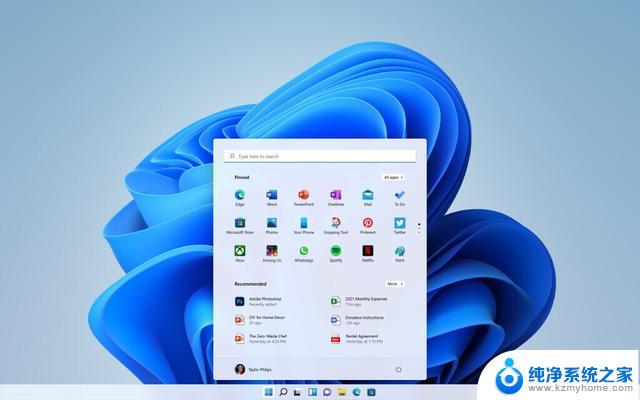Viewport: 640px width, 400px height.
Task: Launch the Paint app
Action: 400,251
